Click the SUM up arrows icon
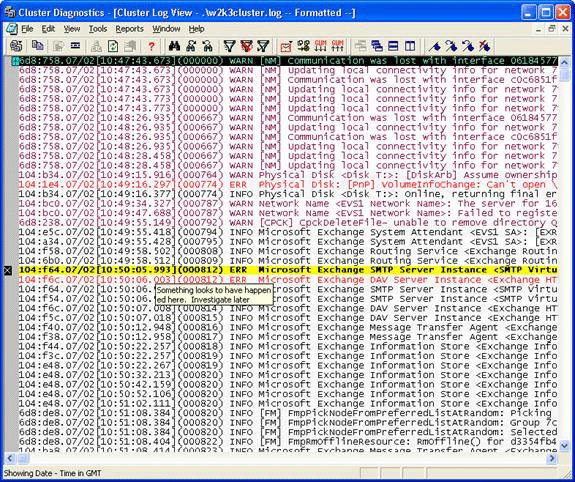Image resolution: width=575 pixels, height=482 pixels. pos(337,46)
